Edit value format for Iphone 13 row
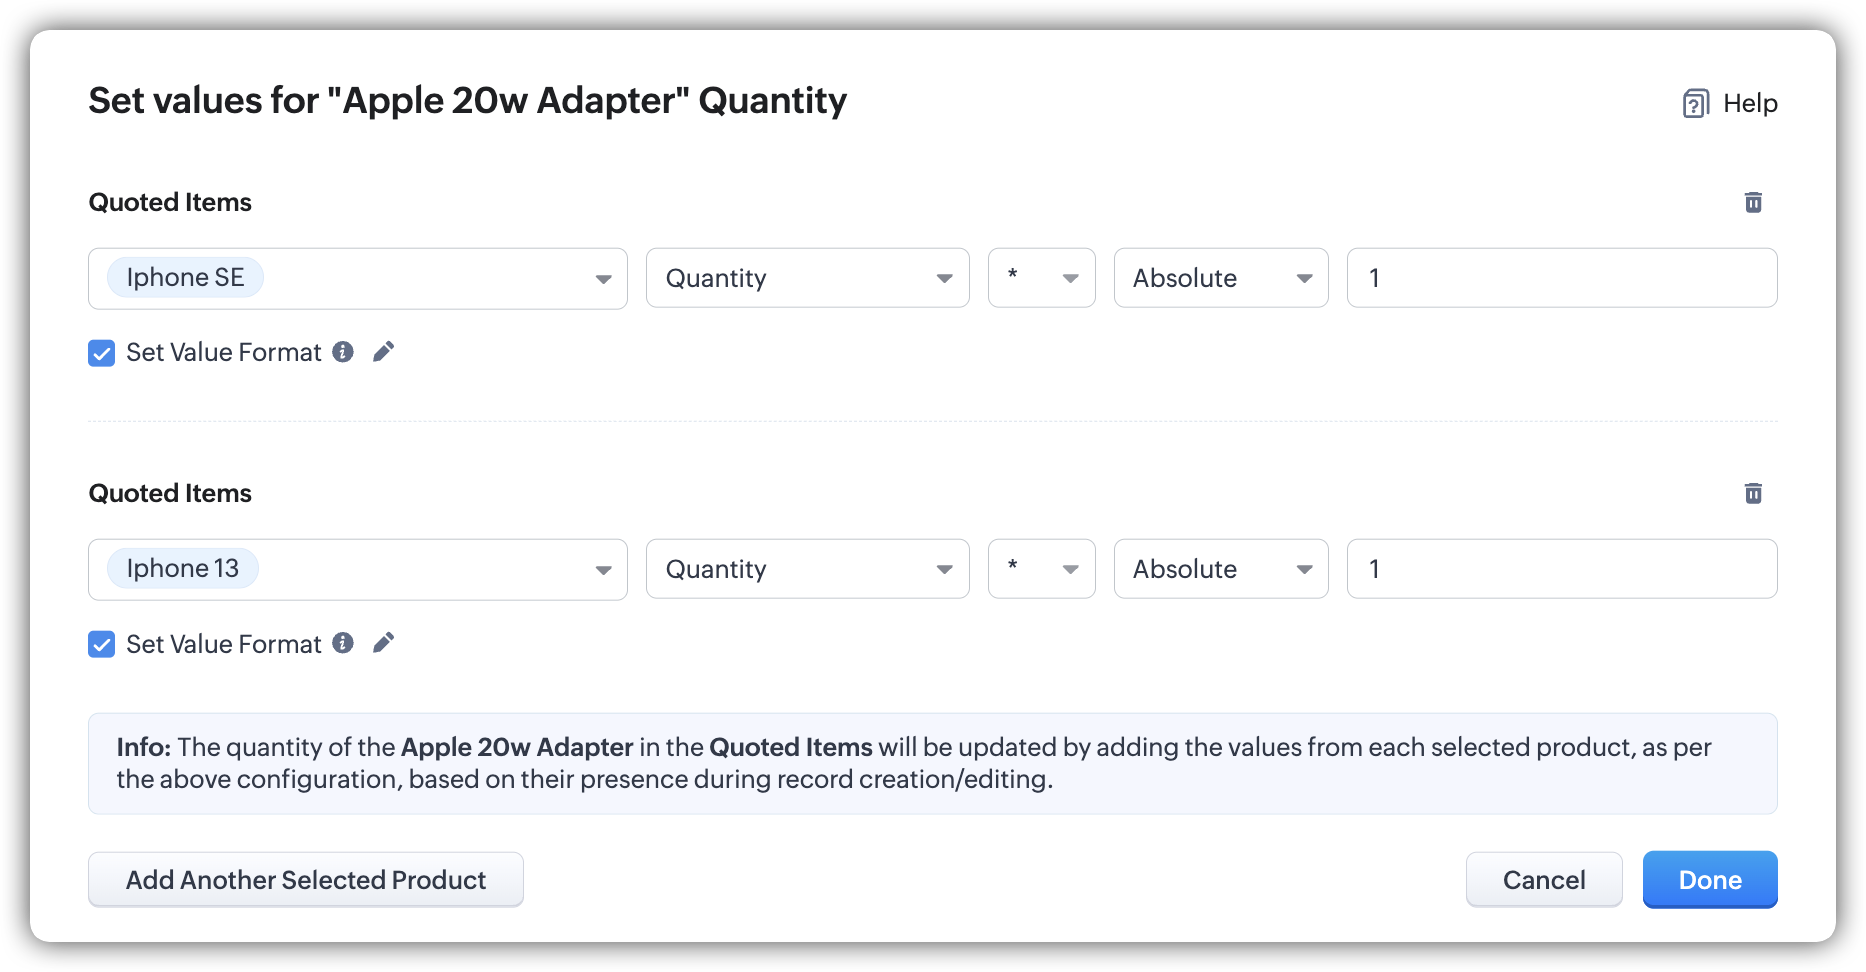 pyautogui.click(x=383, y=643)
